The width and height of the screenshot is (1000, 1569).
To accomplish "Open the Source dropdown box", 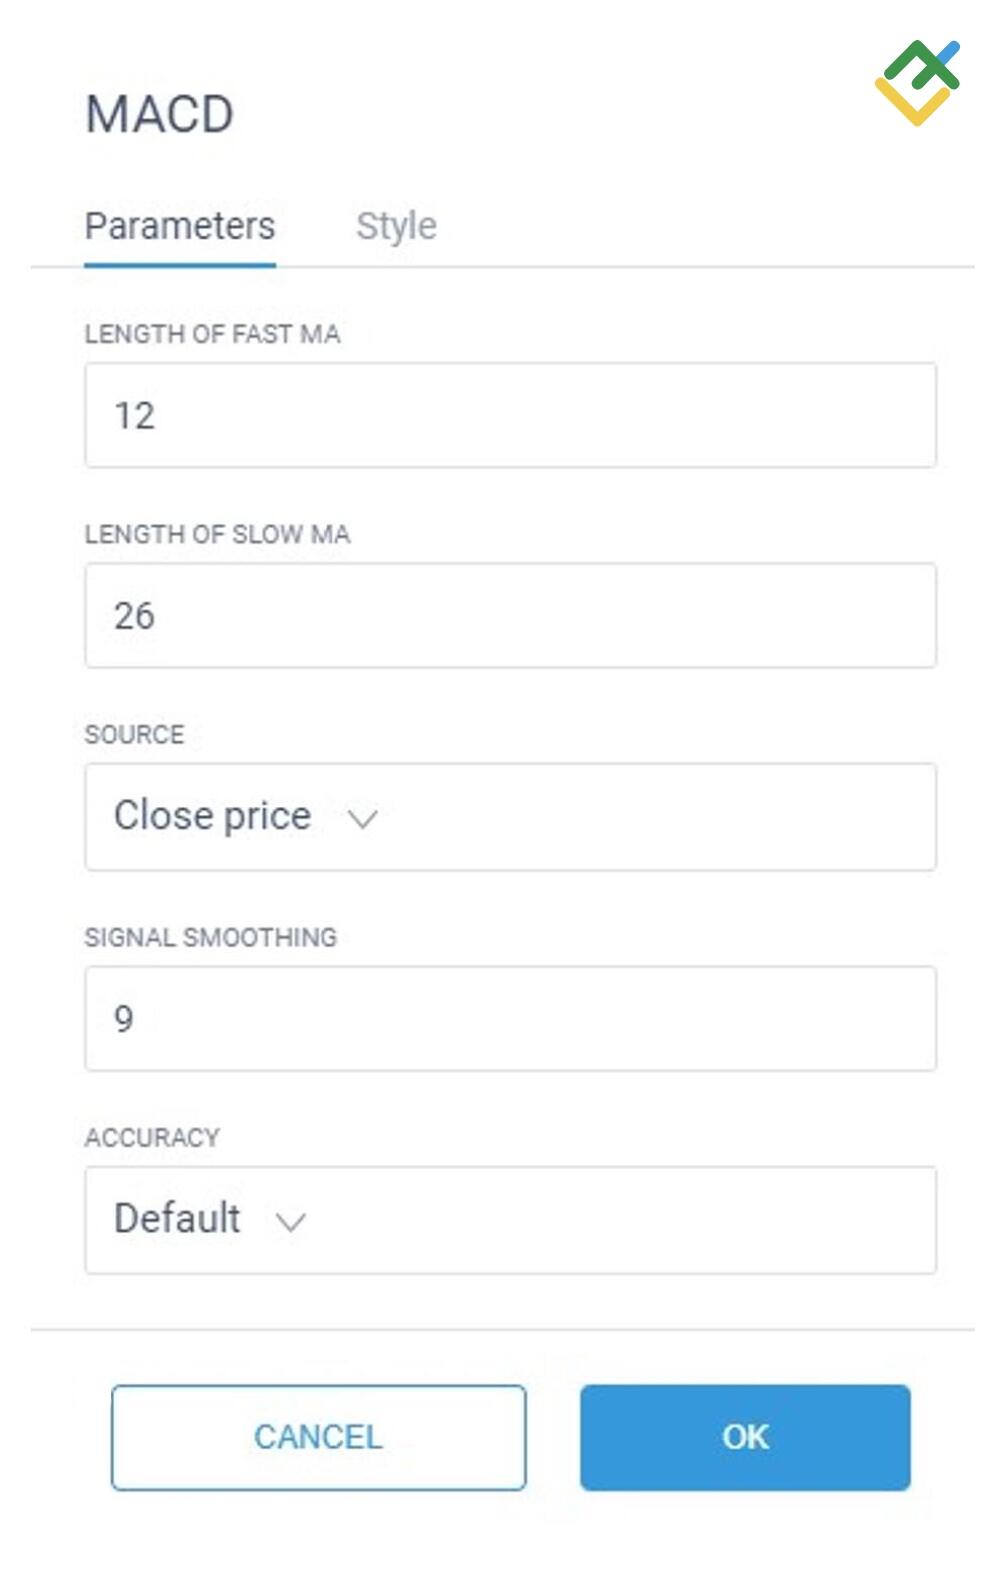I will tap(510, 816).
